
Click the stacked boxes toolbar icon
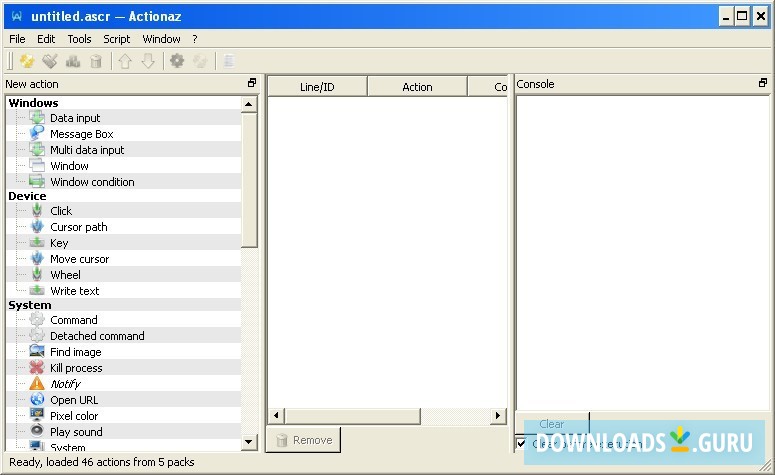73,61
